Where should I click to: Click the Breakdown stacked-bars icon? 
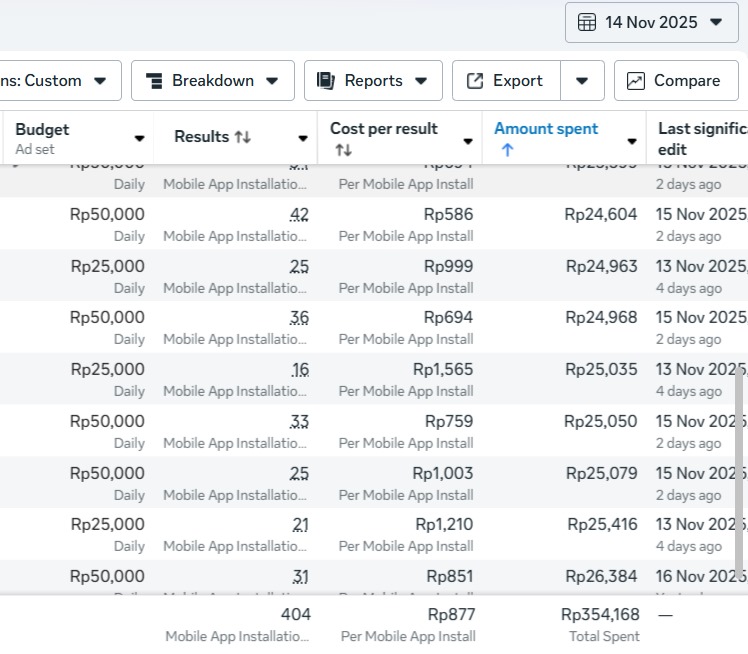pos(153,81)
